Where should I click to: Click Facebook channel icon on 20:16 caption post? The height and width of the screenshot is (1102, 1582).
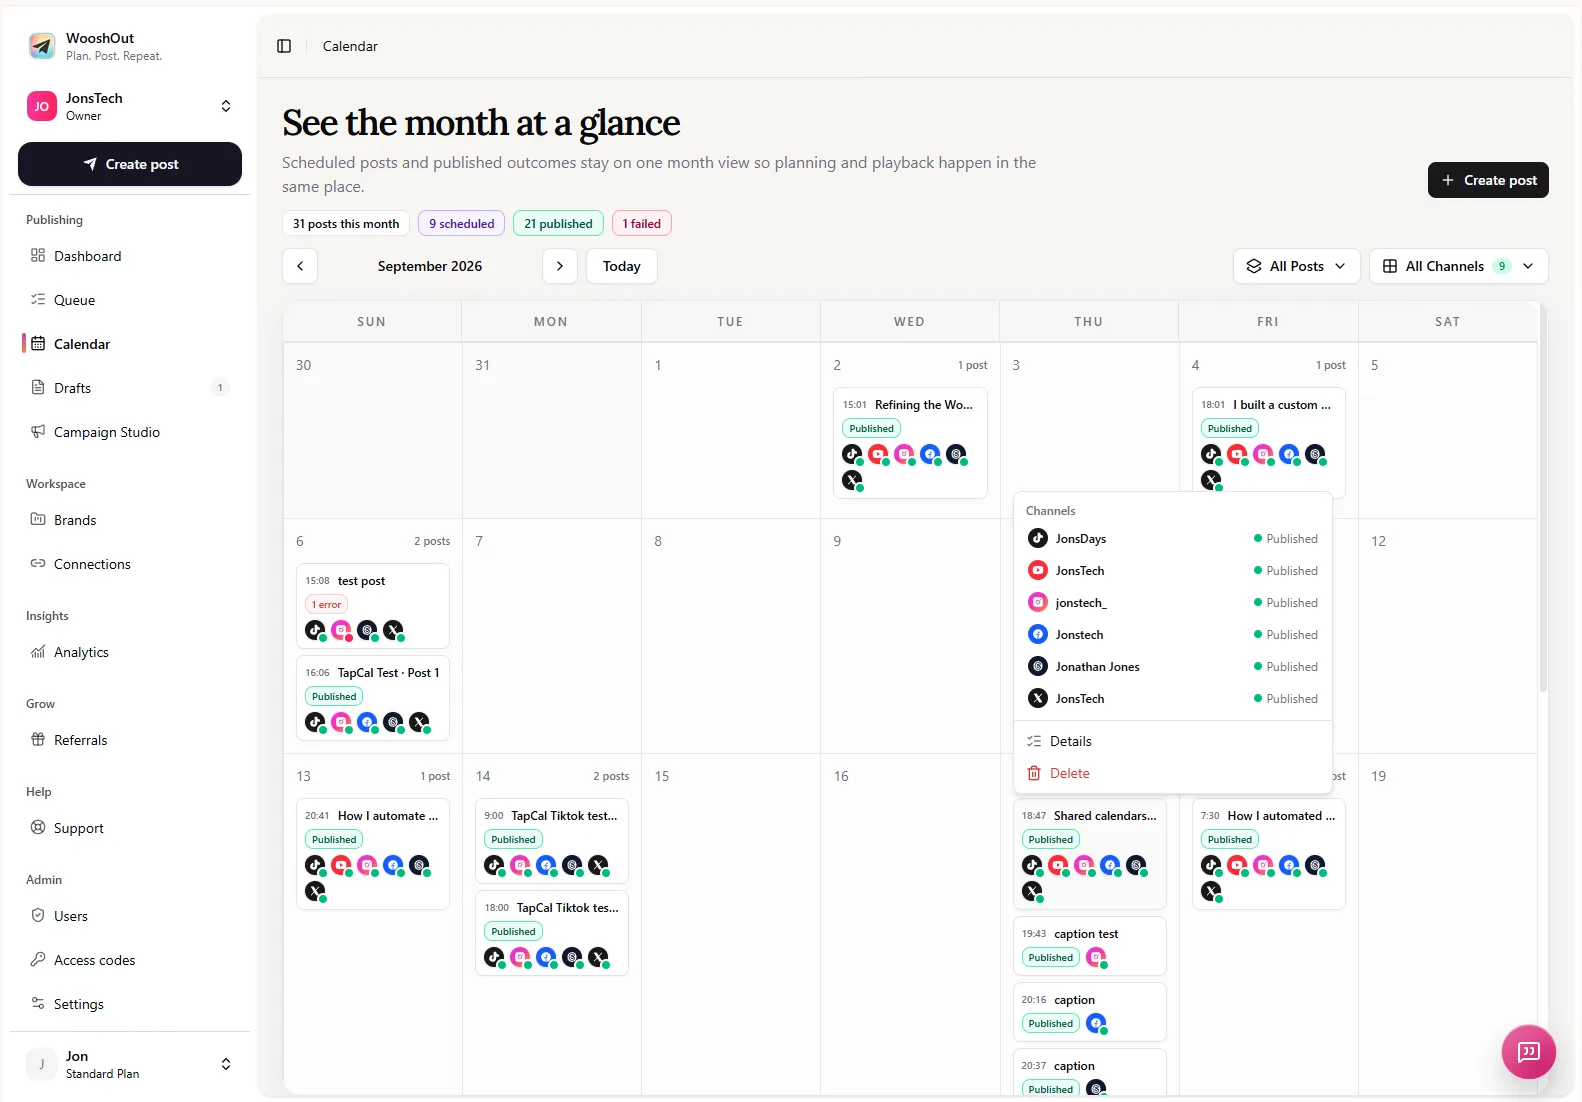pos(1096,1023)
